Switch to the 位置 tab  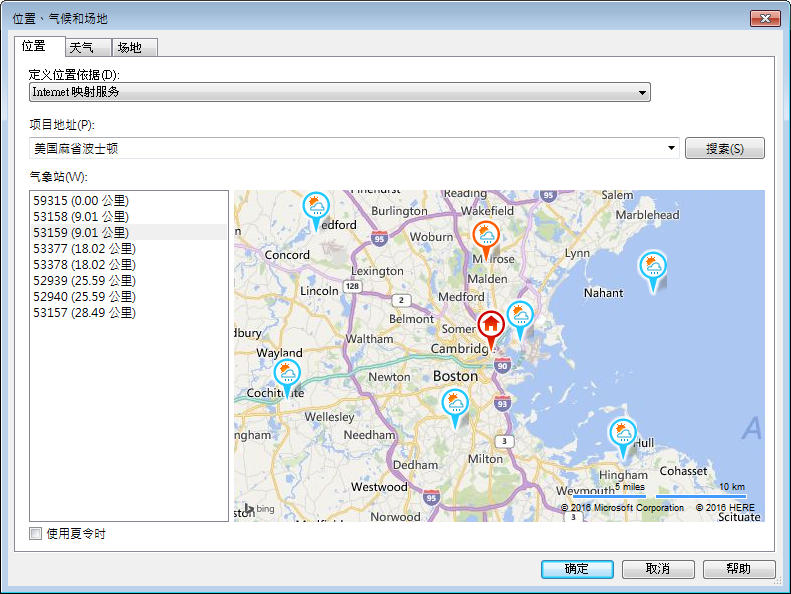click(x=39, y=46)
